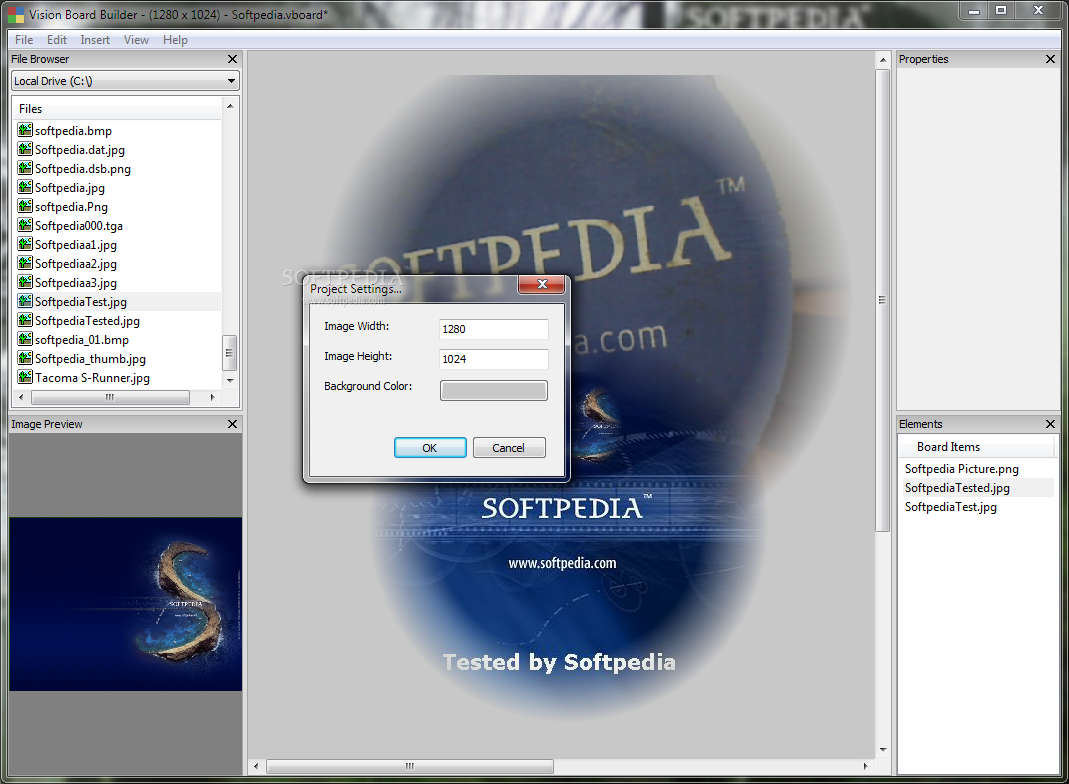Click the Softpedia000.tga file icon
1069x784 pixels.
click(x=25, y=225)
